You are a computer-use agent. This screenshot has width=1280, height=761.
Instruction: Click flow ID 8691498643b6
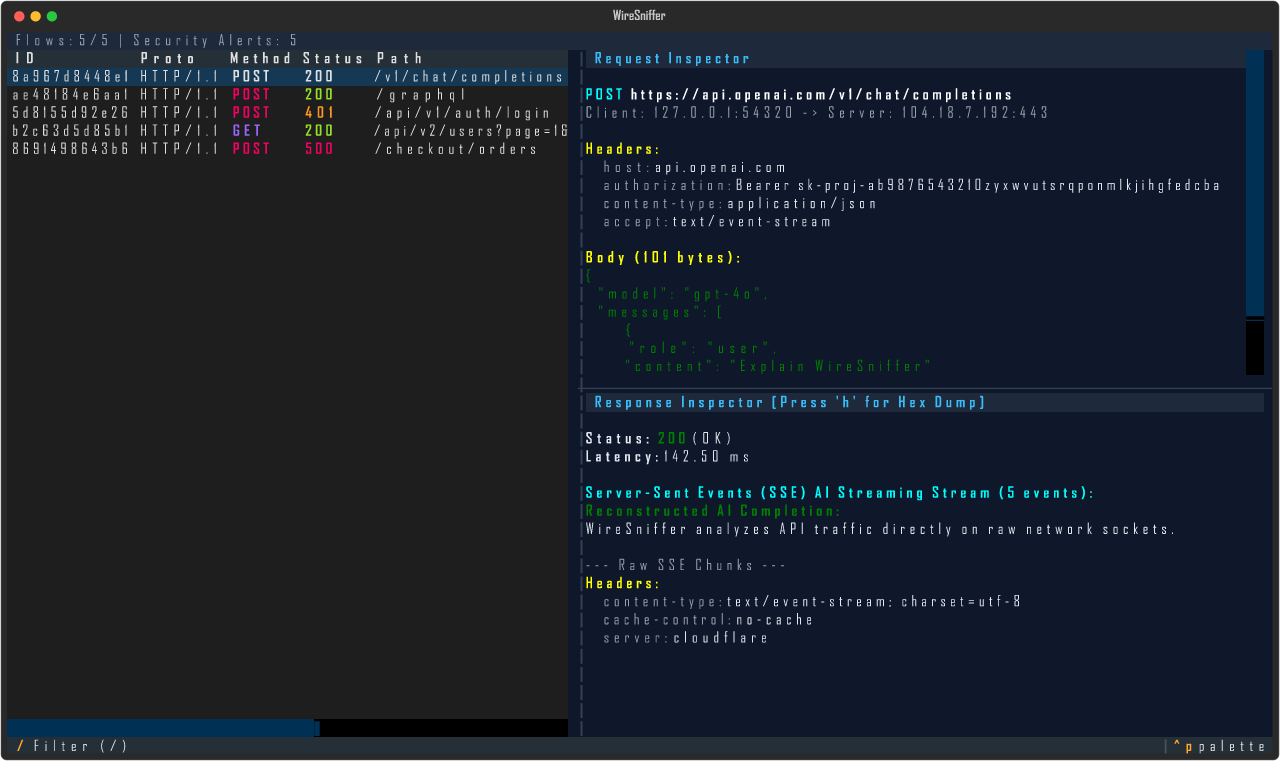click(x=71, y=149)
